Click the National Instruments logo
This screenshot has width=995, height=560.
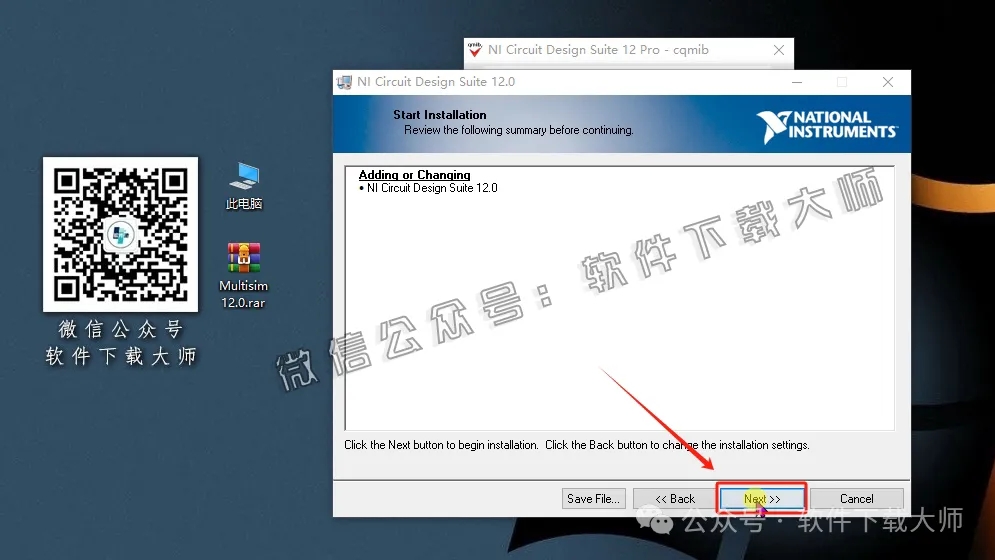click(827, 126)
